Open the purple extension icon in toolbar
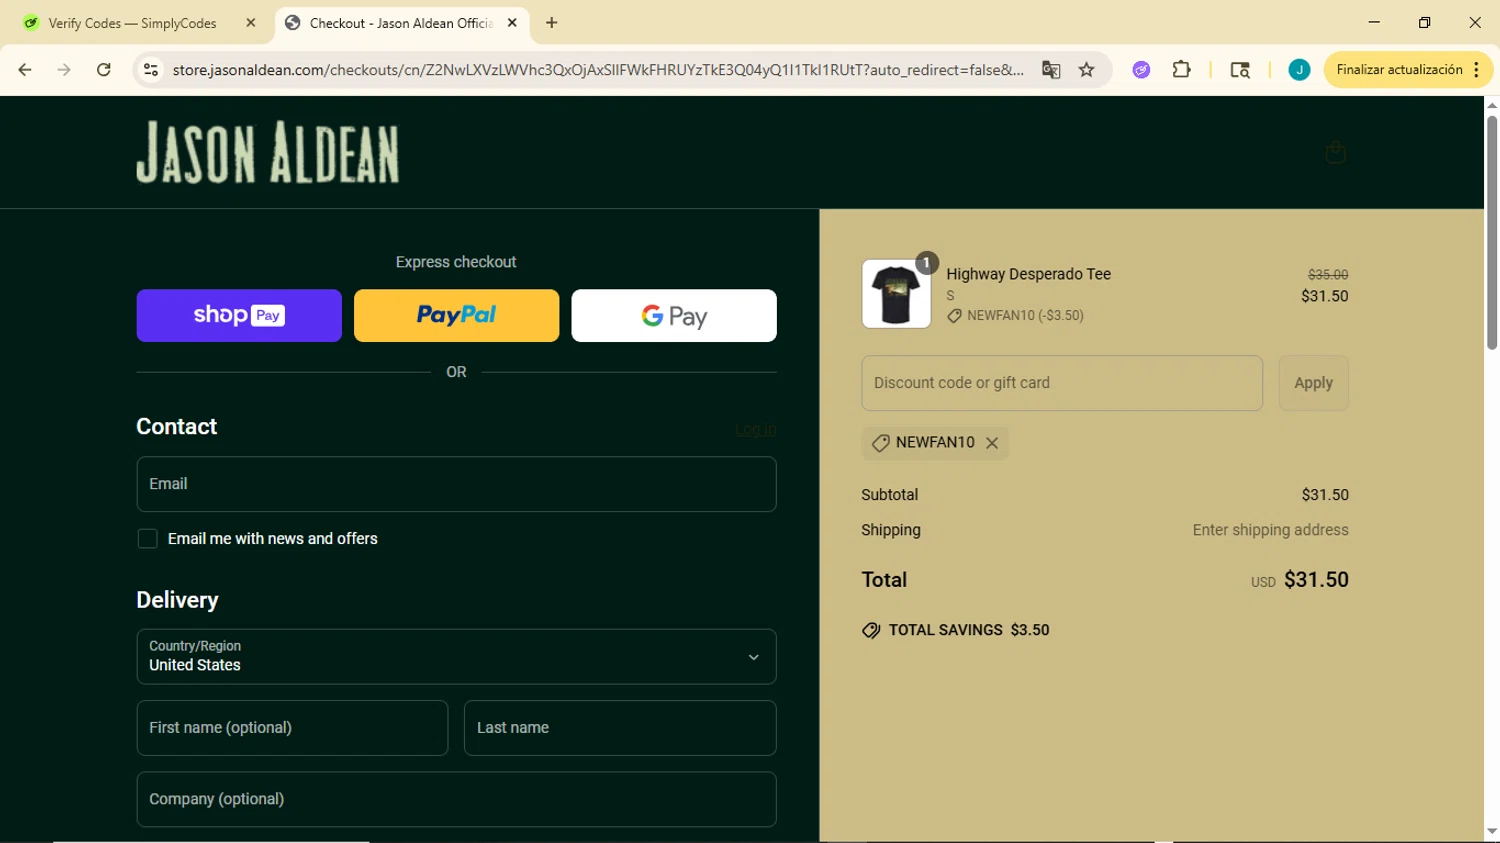The height and width of the screenshot is (843, 1500). 1141,70
